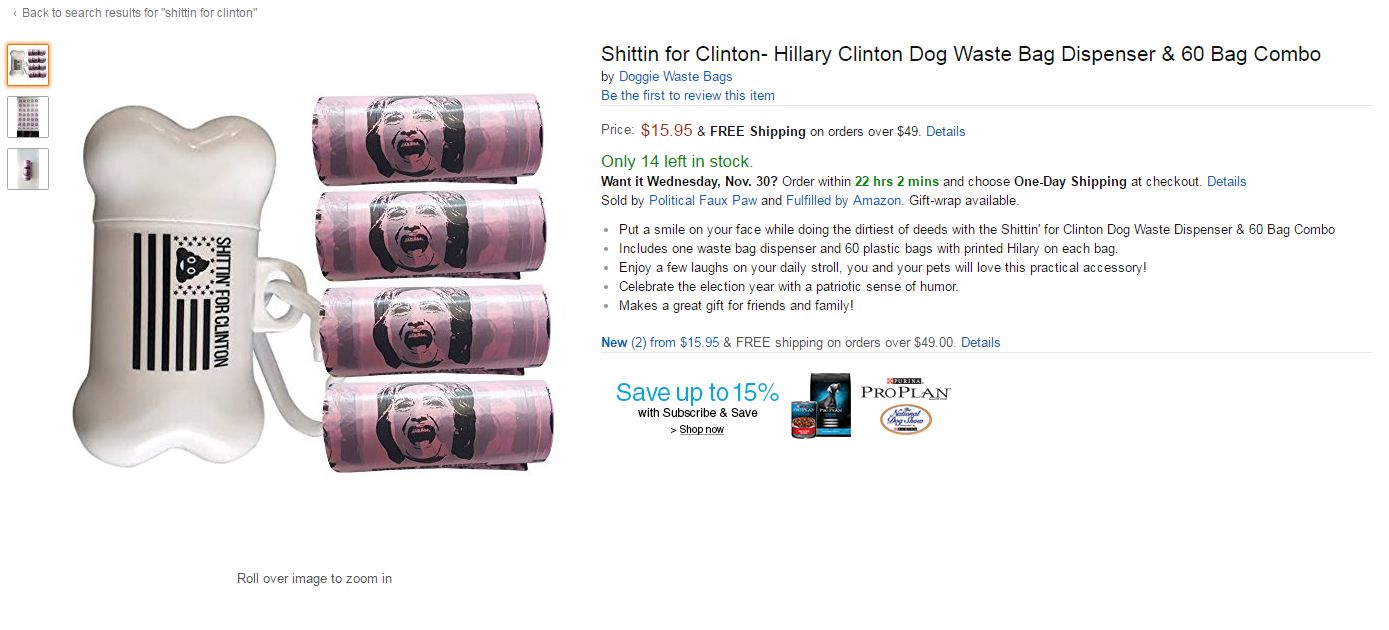Open Doggie Waste Bags brand page
1389x630 pixels.
pyautogui.click(x=675, y=77)
